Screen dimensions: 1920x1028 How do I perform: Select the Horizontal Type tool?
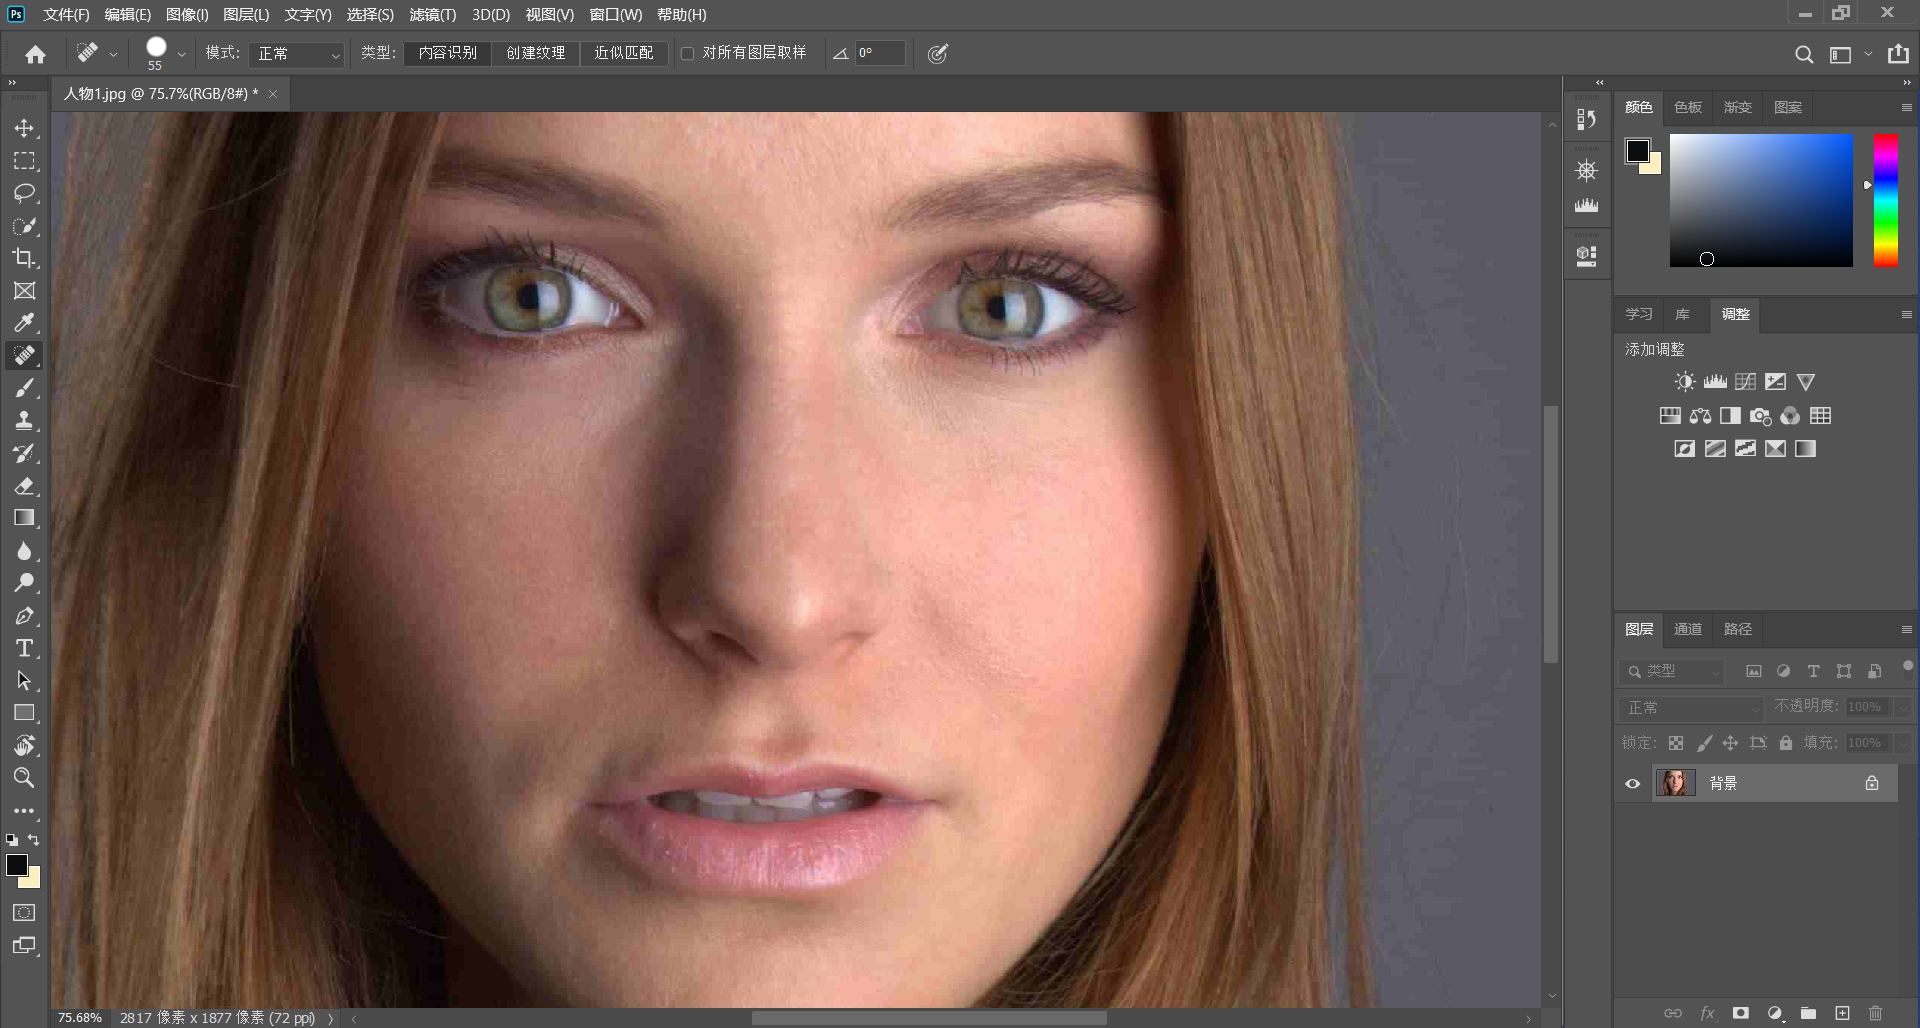click(24, 648)
